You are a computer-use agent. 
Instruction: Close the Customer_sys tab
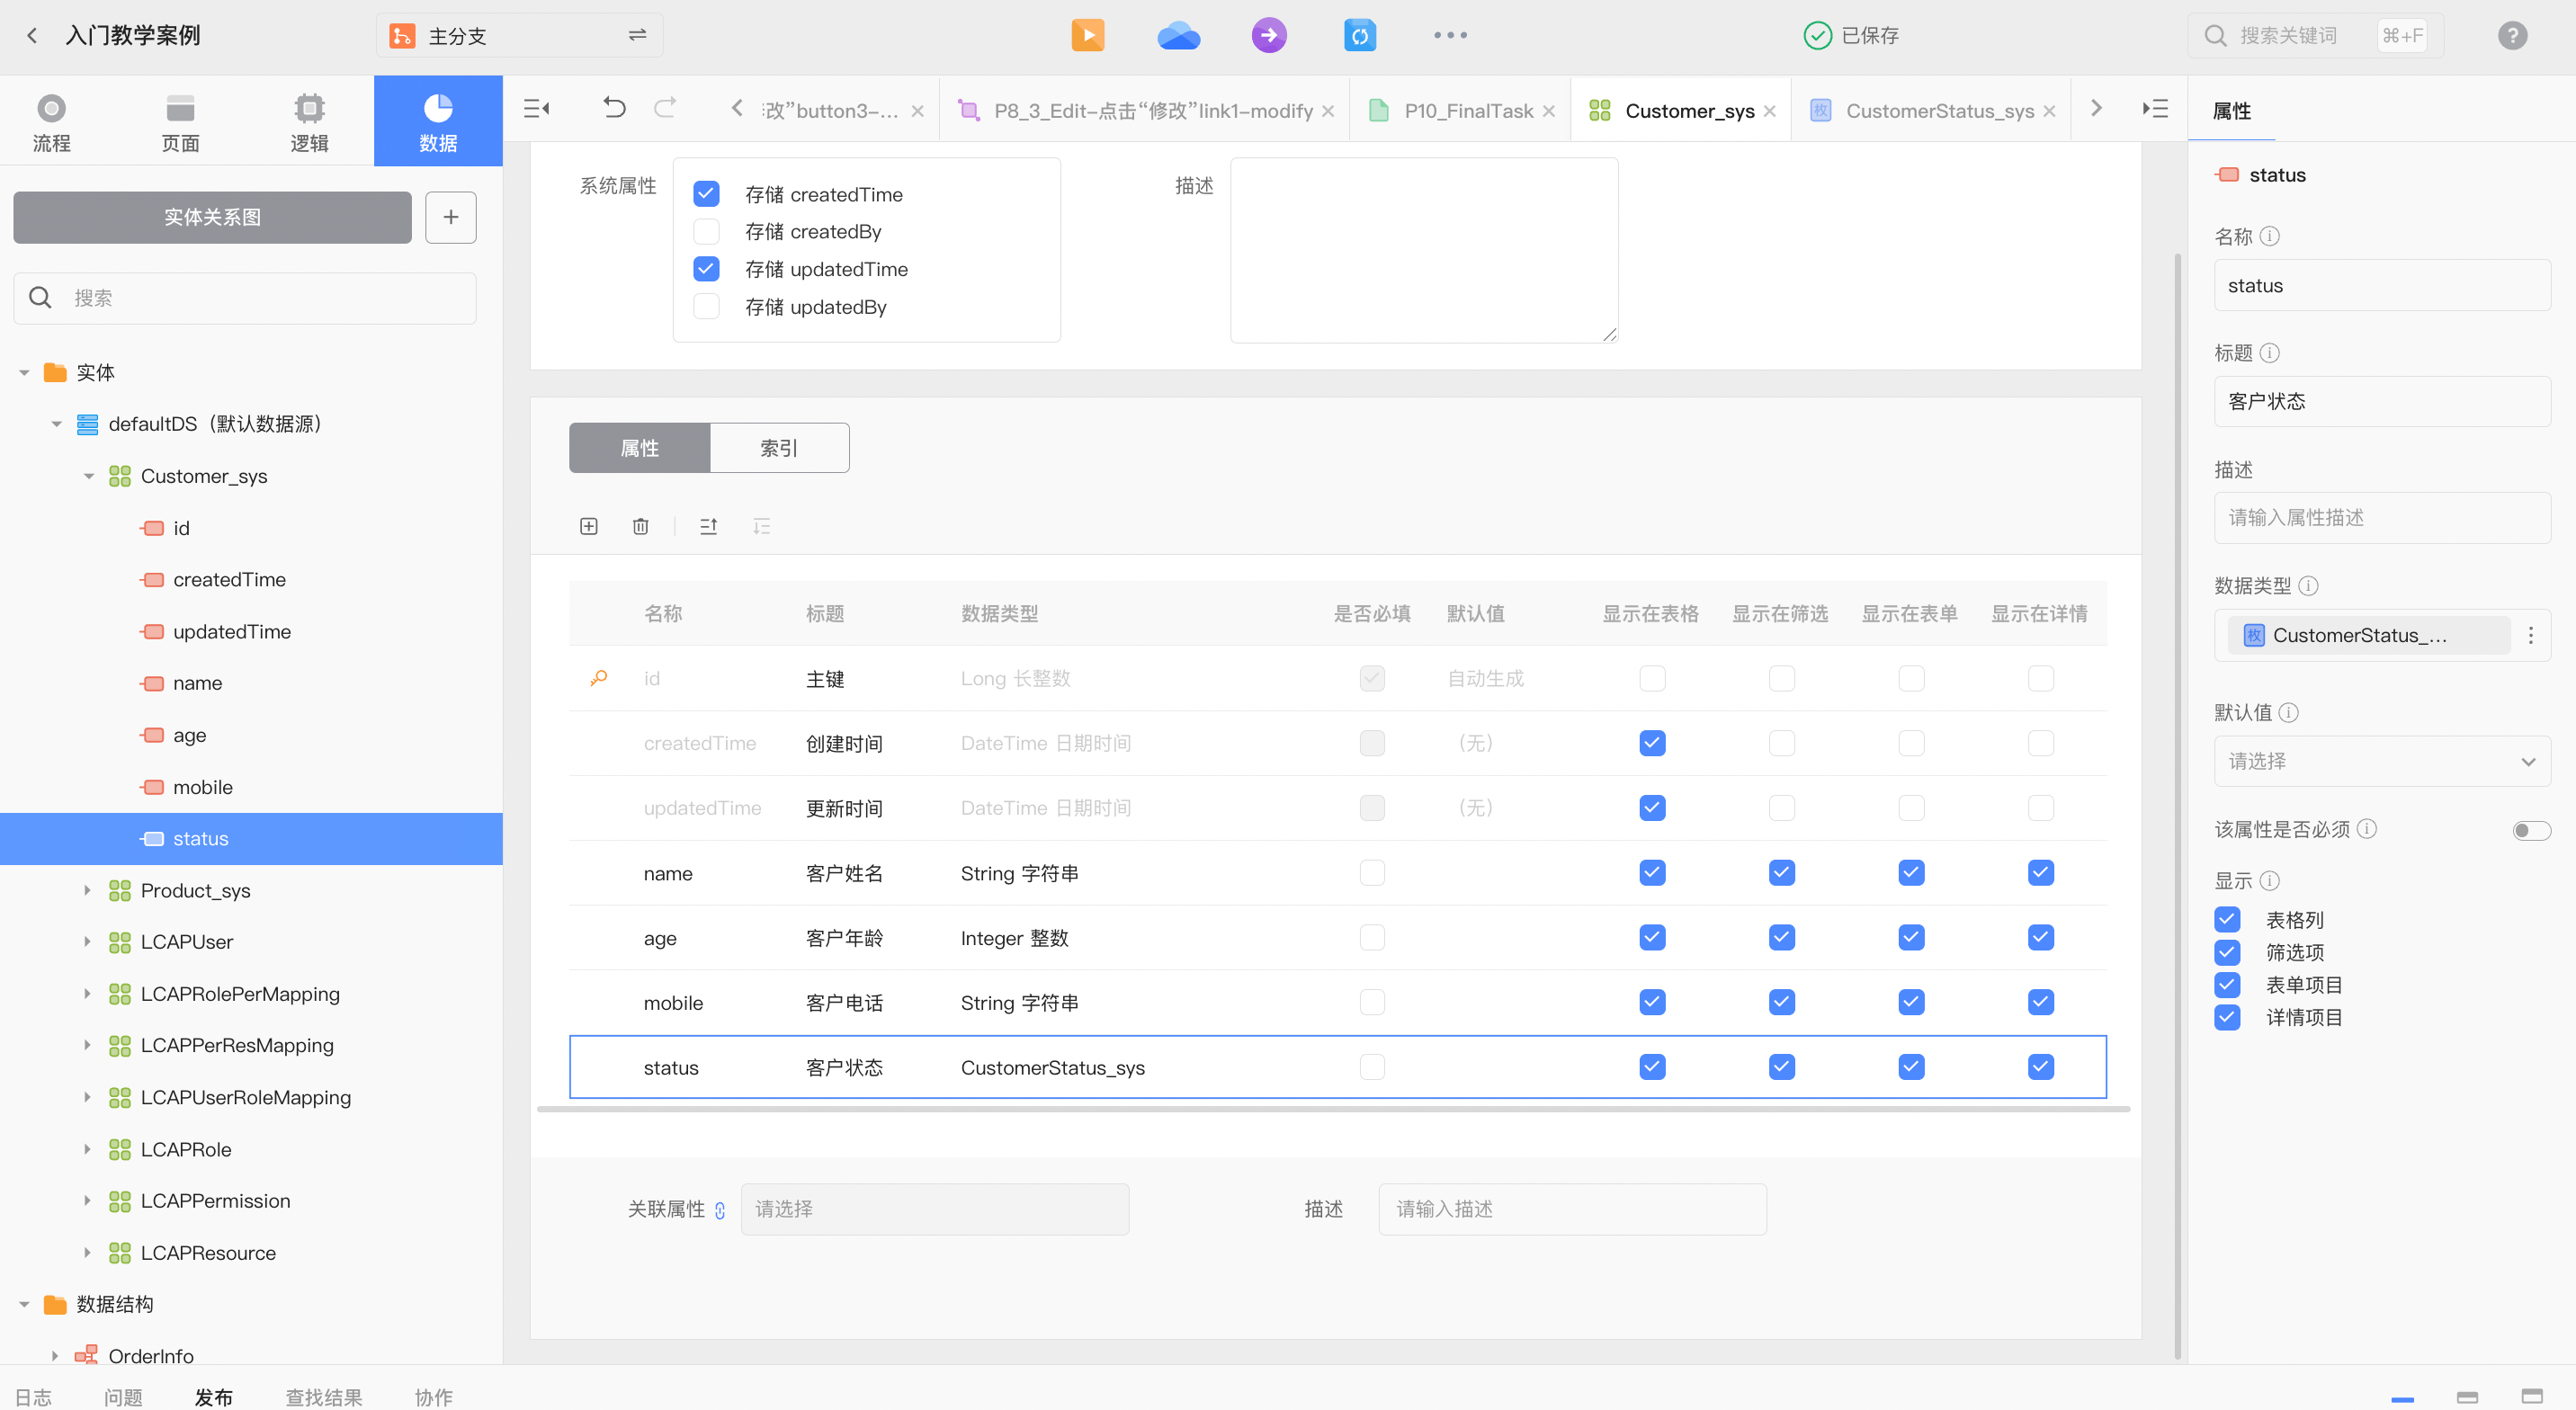1770,111
